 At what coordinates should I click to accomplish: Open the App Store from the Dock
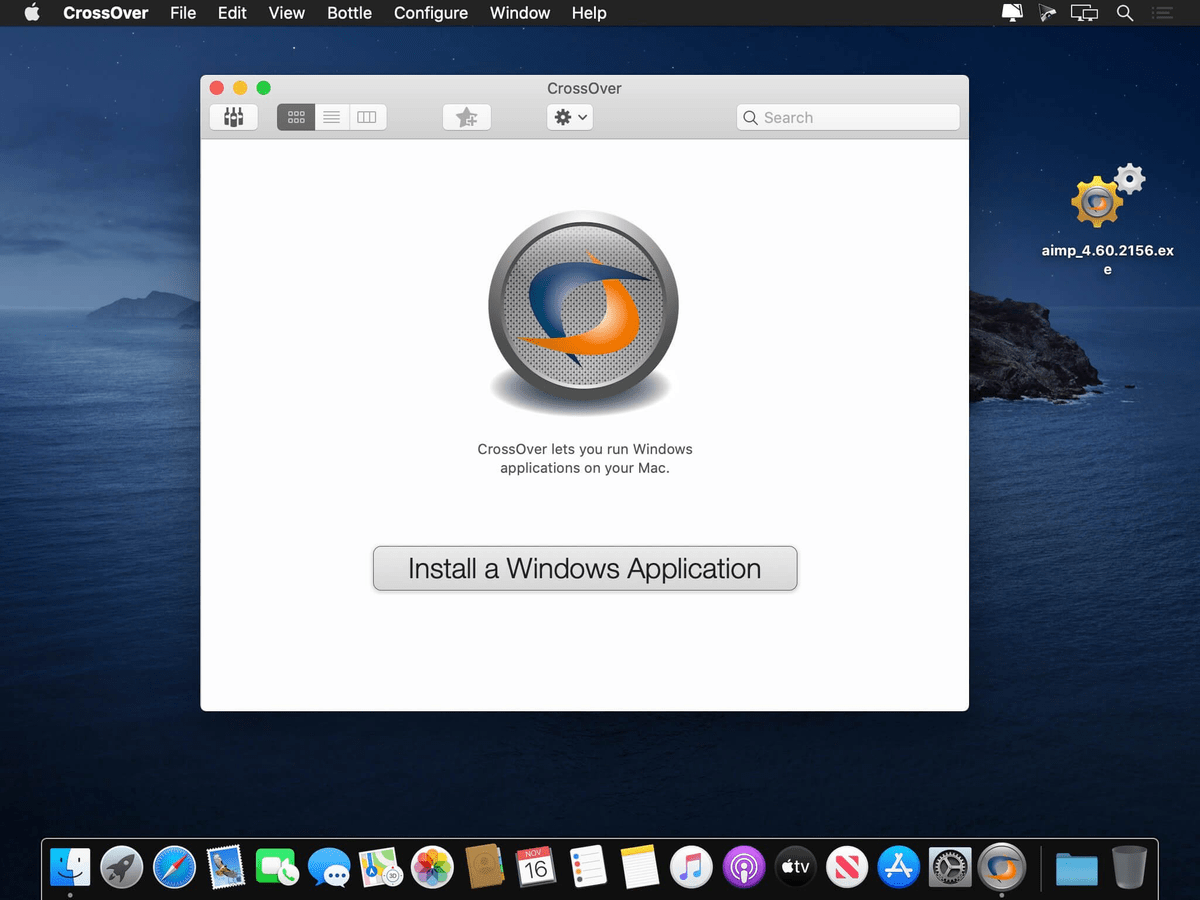(898, 866)
